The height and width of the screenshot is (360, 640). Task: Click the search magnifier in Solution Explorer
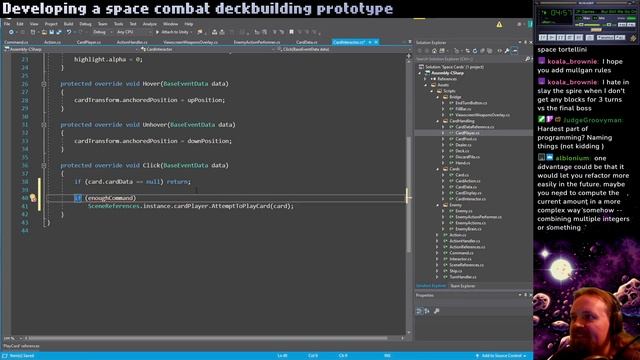527,59
